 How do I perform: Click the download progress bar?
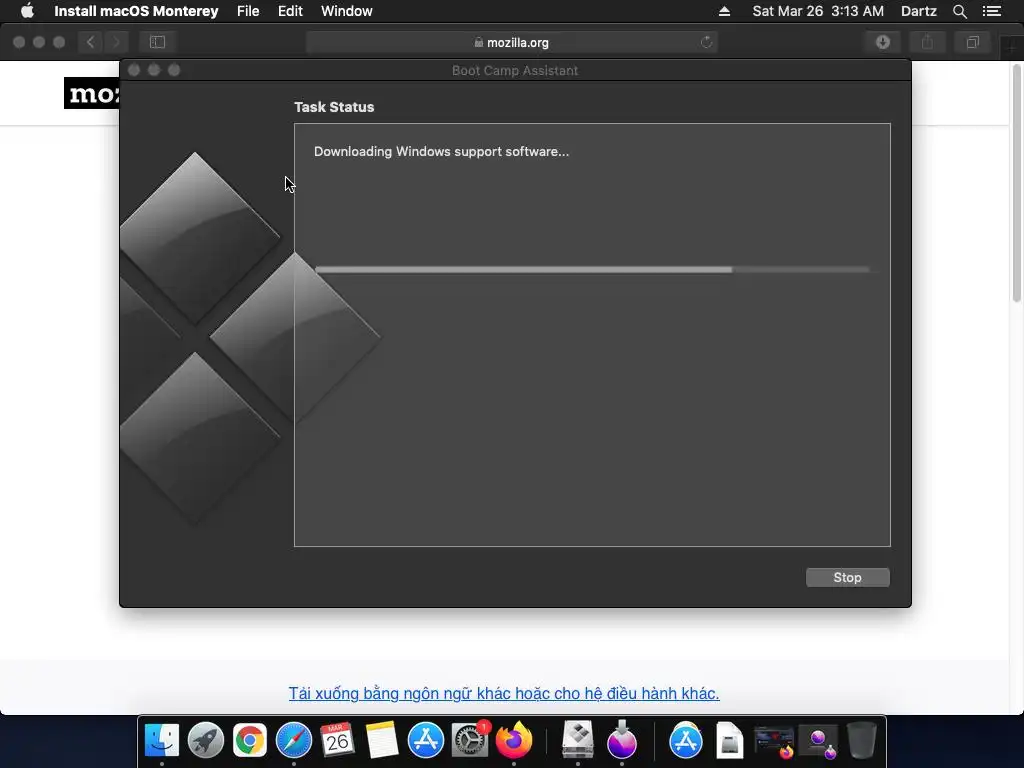pyautogui.click(x=592, y=269)
